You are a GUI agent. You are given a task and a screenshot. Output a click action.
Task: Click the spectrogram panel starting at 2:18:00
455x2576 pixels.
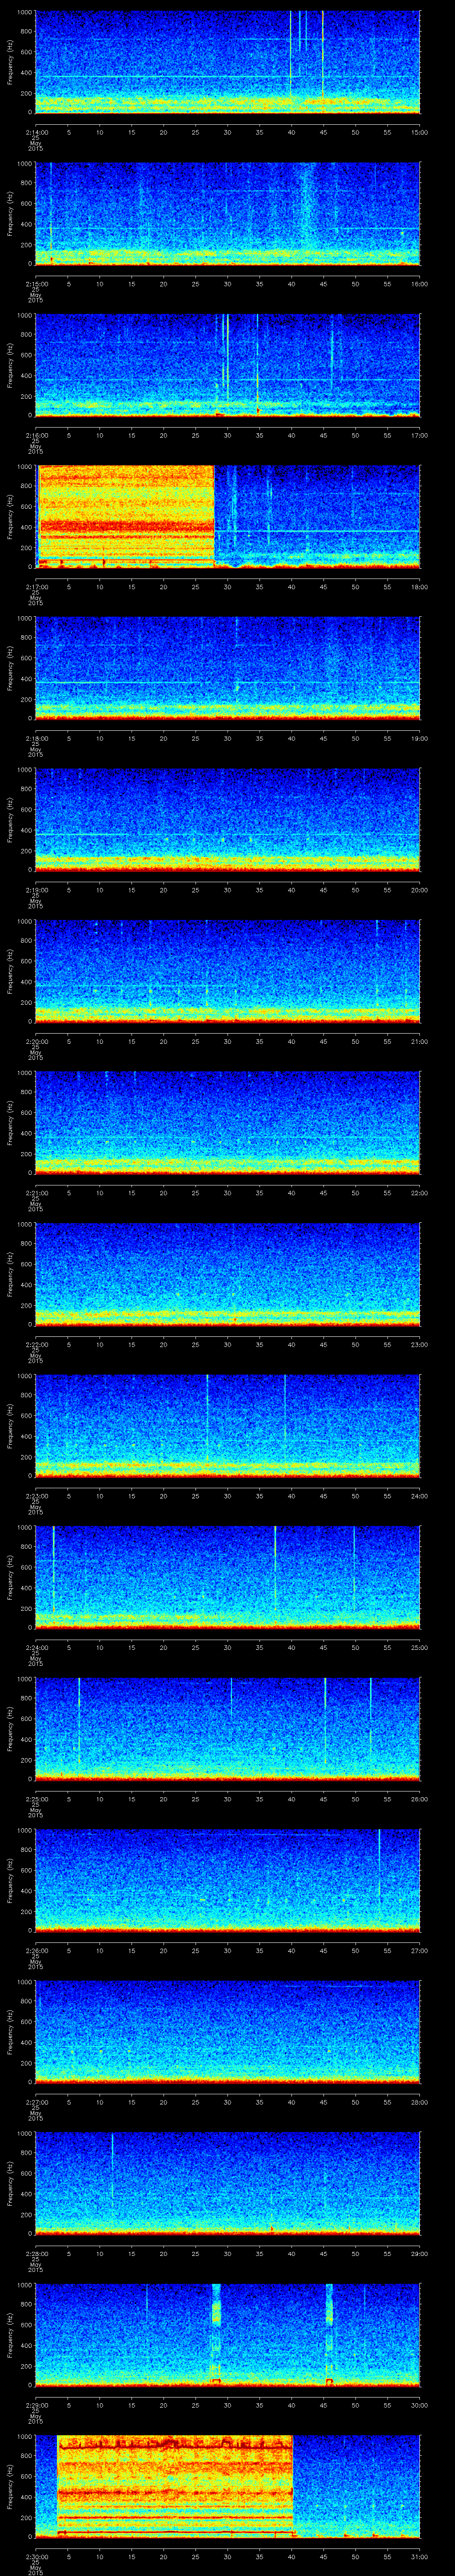click(228, 668)
